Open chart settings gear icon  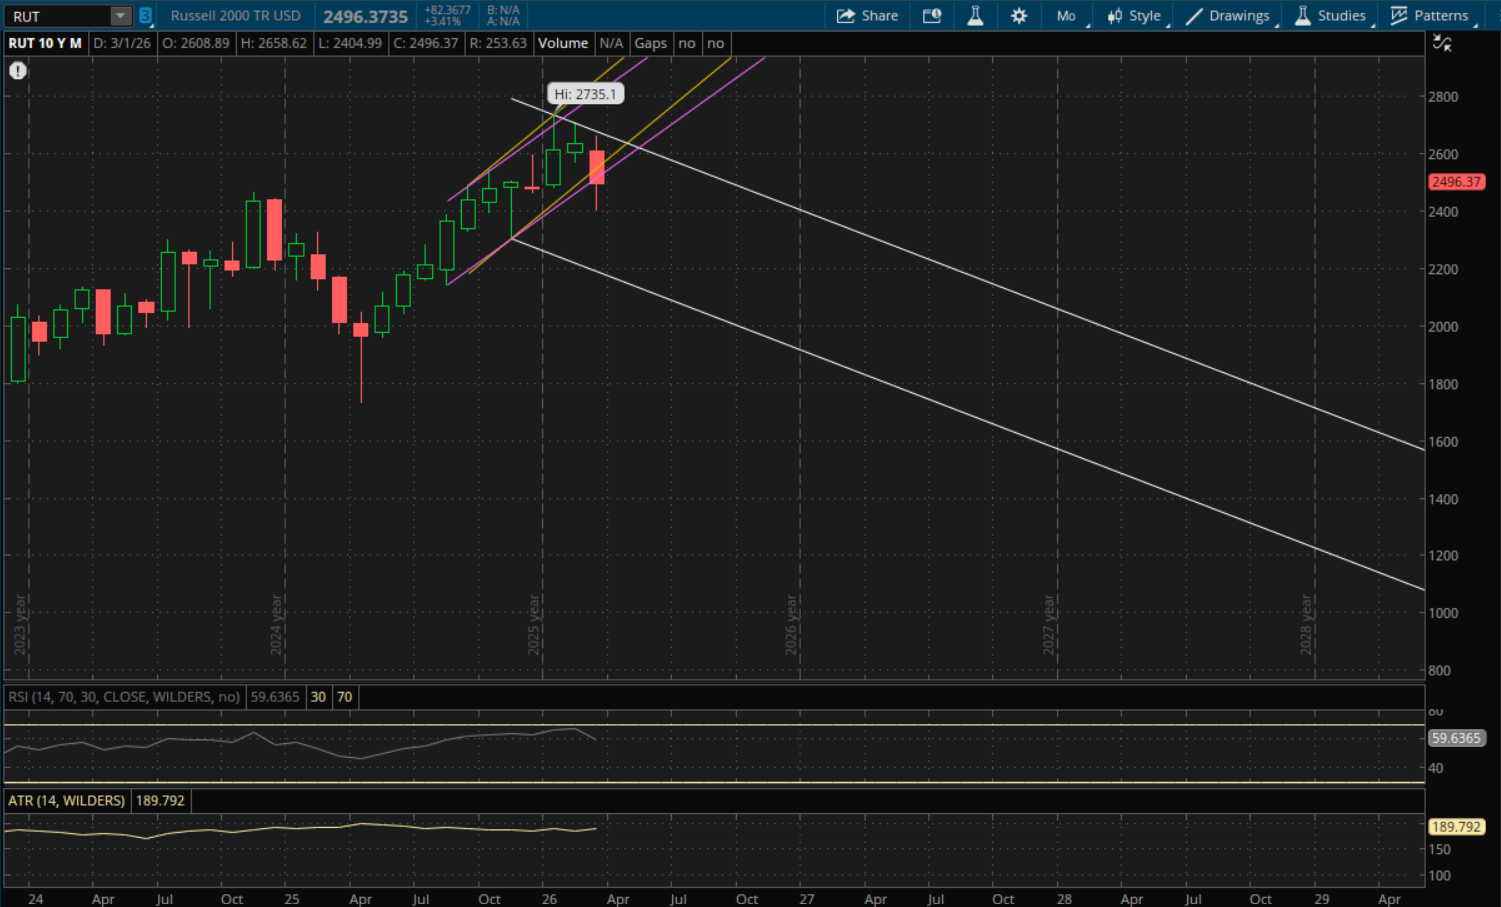[x=1019, y=16]
